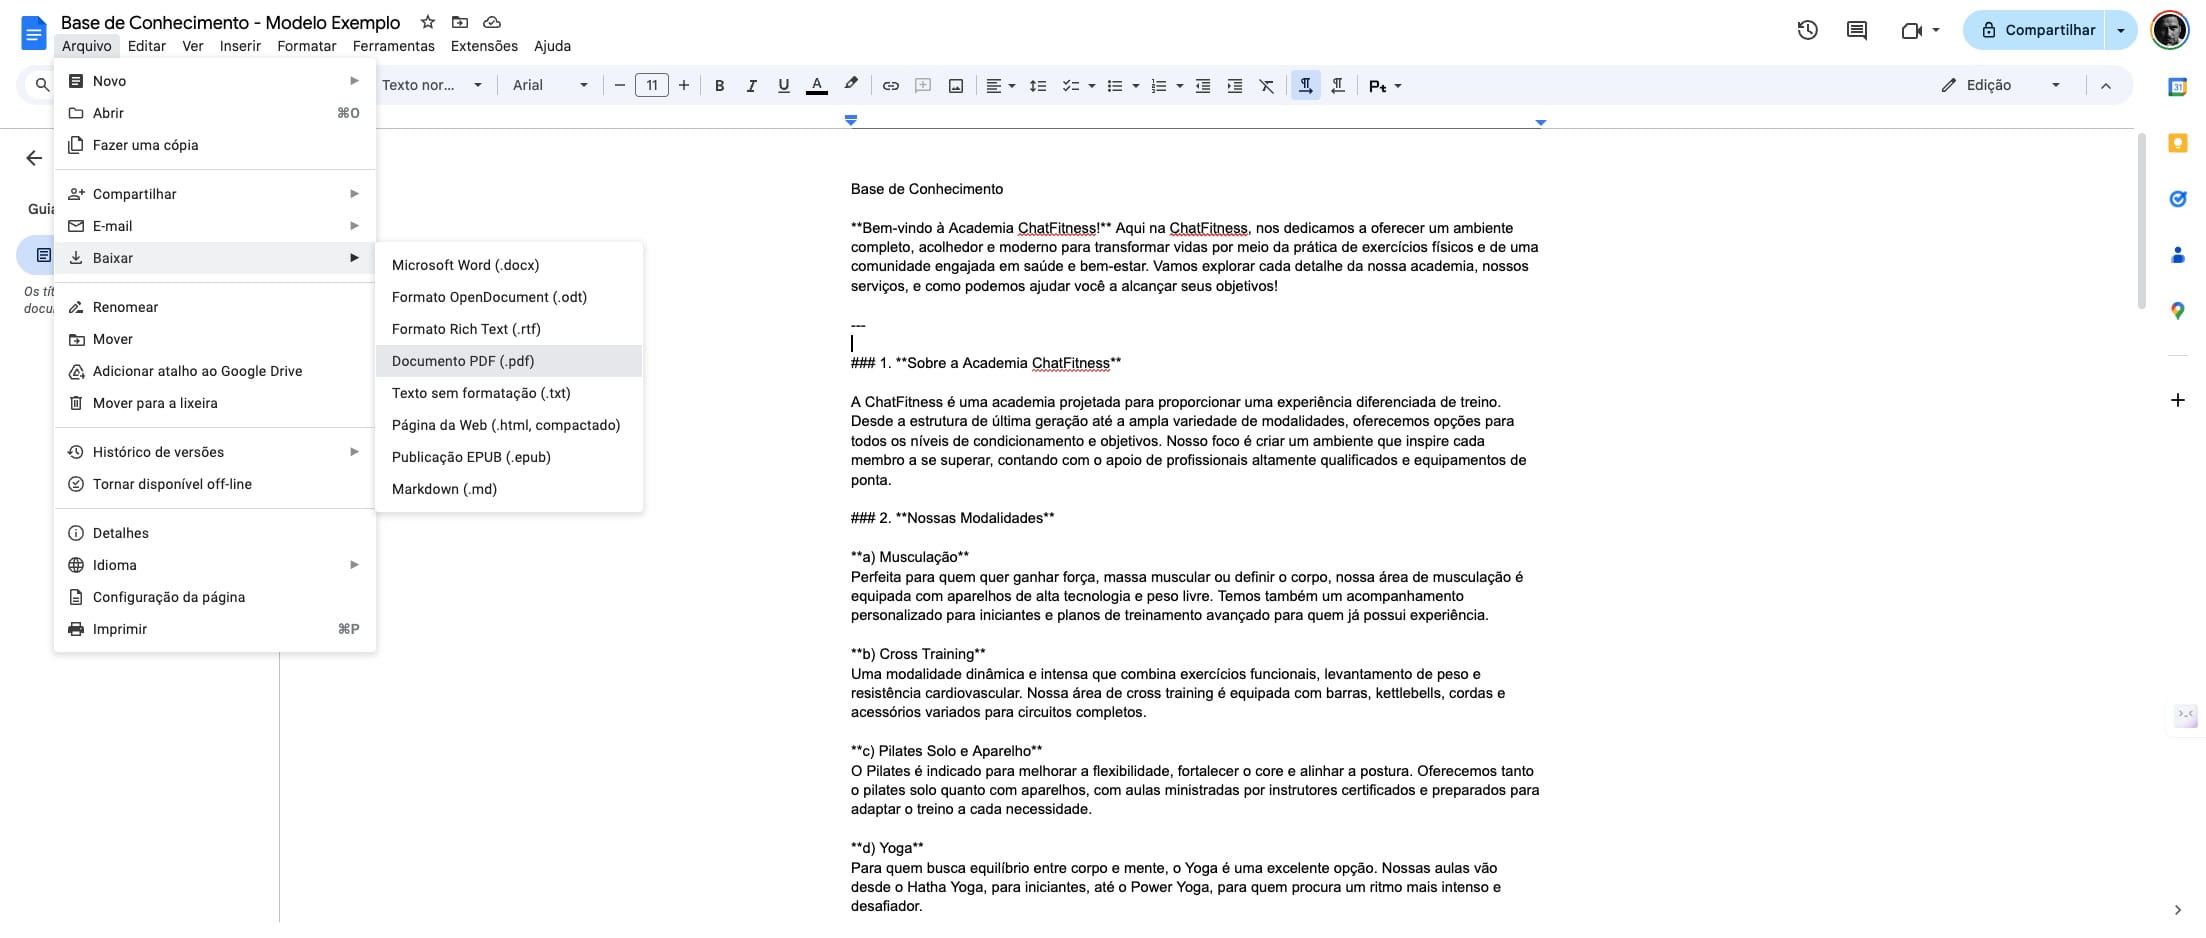Close the document outline with back arrow
The image size is (2206, 938).
point(34,158)
